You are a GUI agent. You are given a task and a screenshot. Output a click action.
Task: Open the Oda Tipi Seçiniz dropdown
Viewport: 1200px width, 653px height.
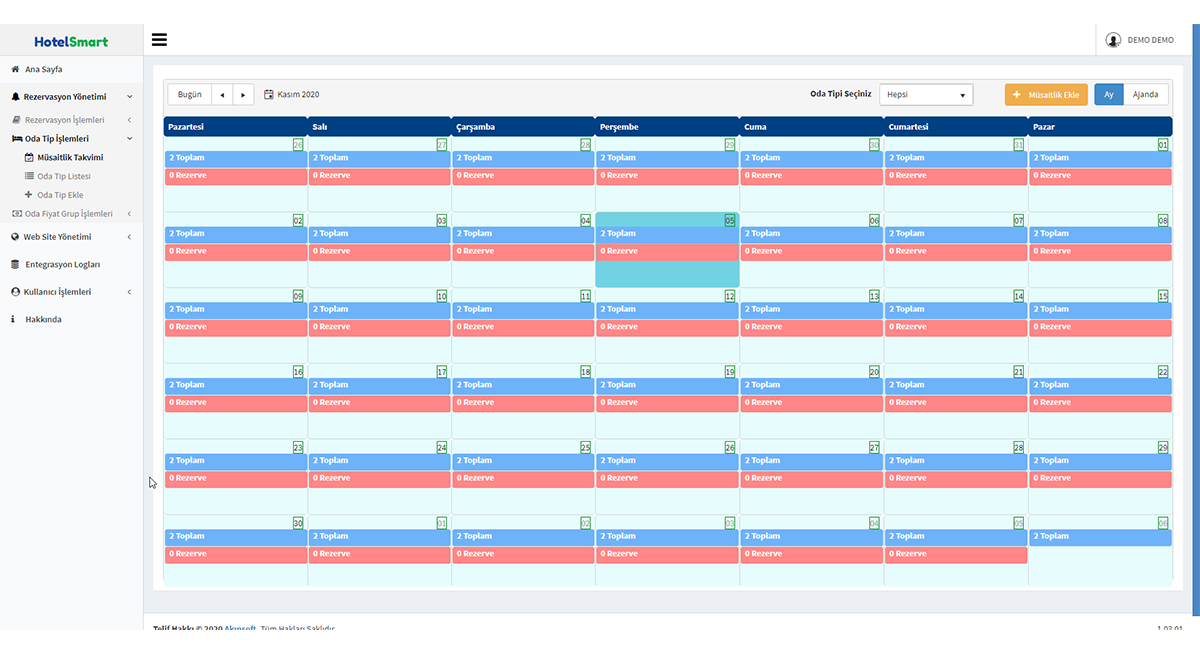pos(926,95)
